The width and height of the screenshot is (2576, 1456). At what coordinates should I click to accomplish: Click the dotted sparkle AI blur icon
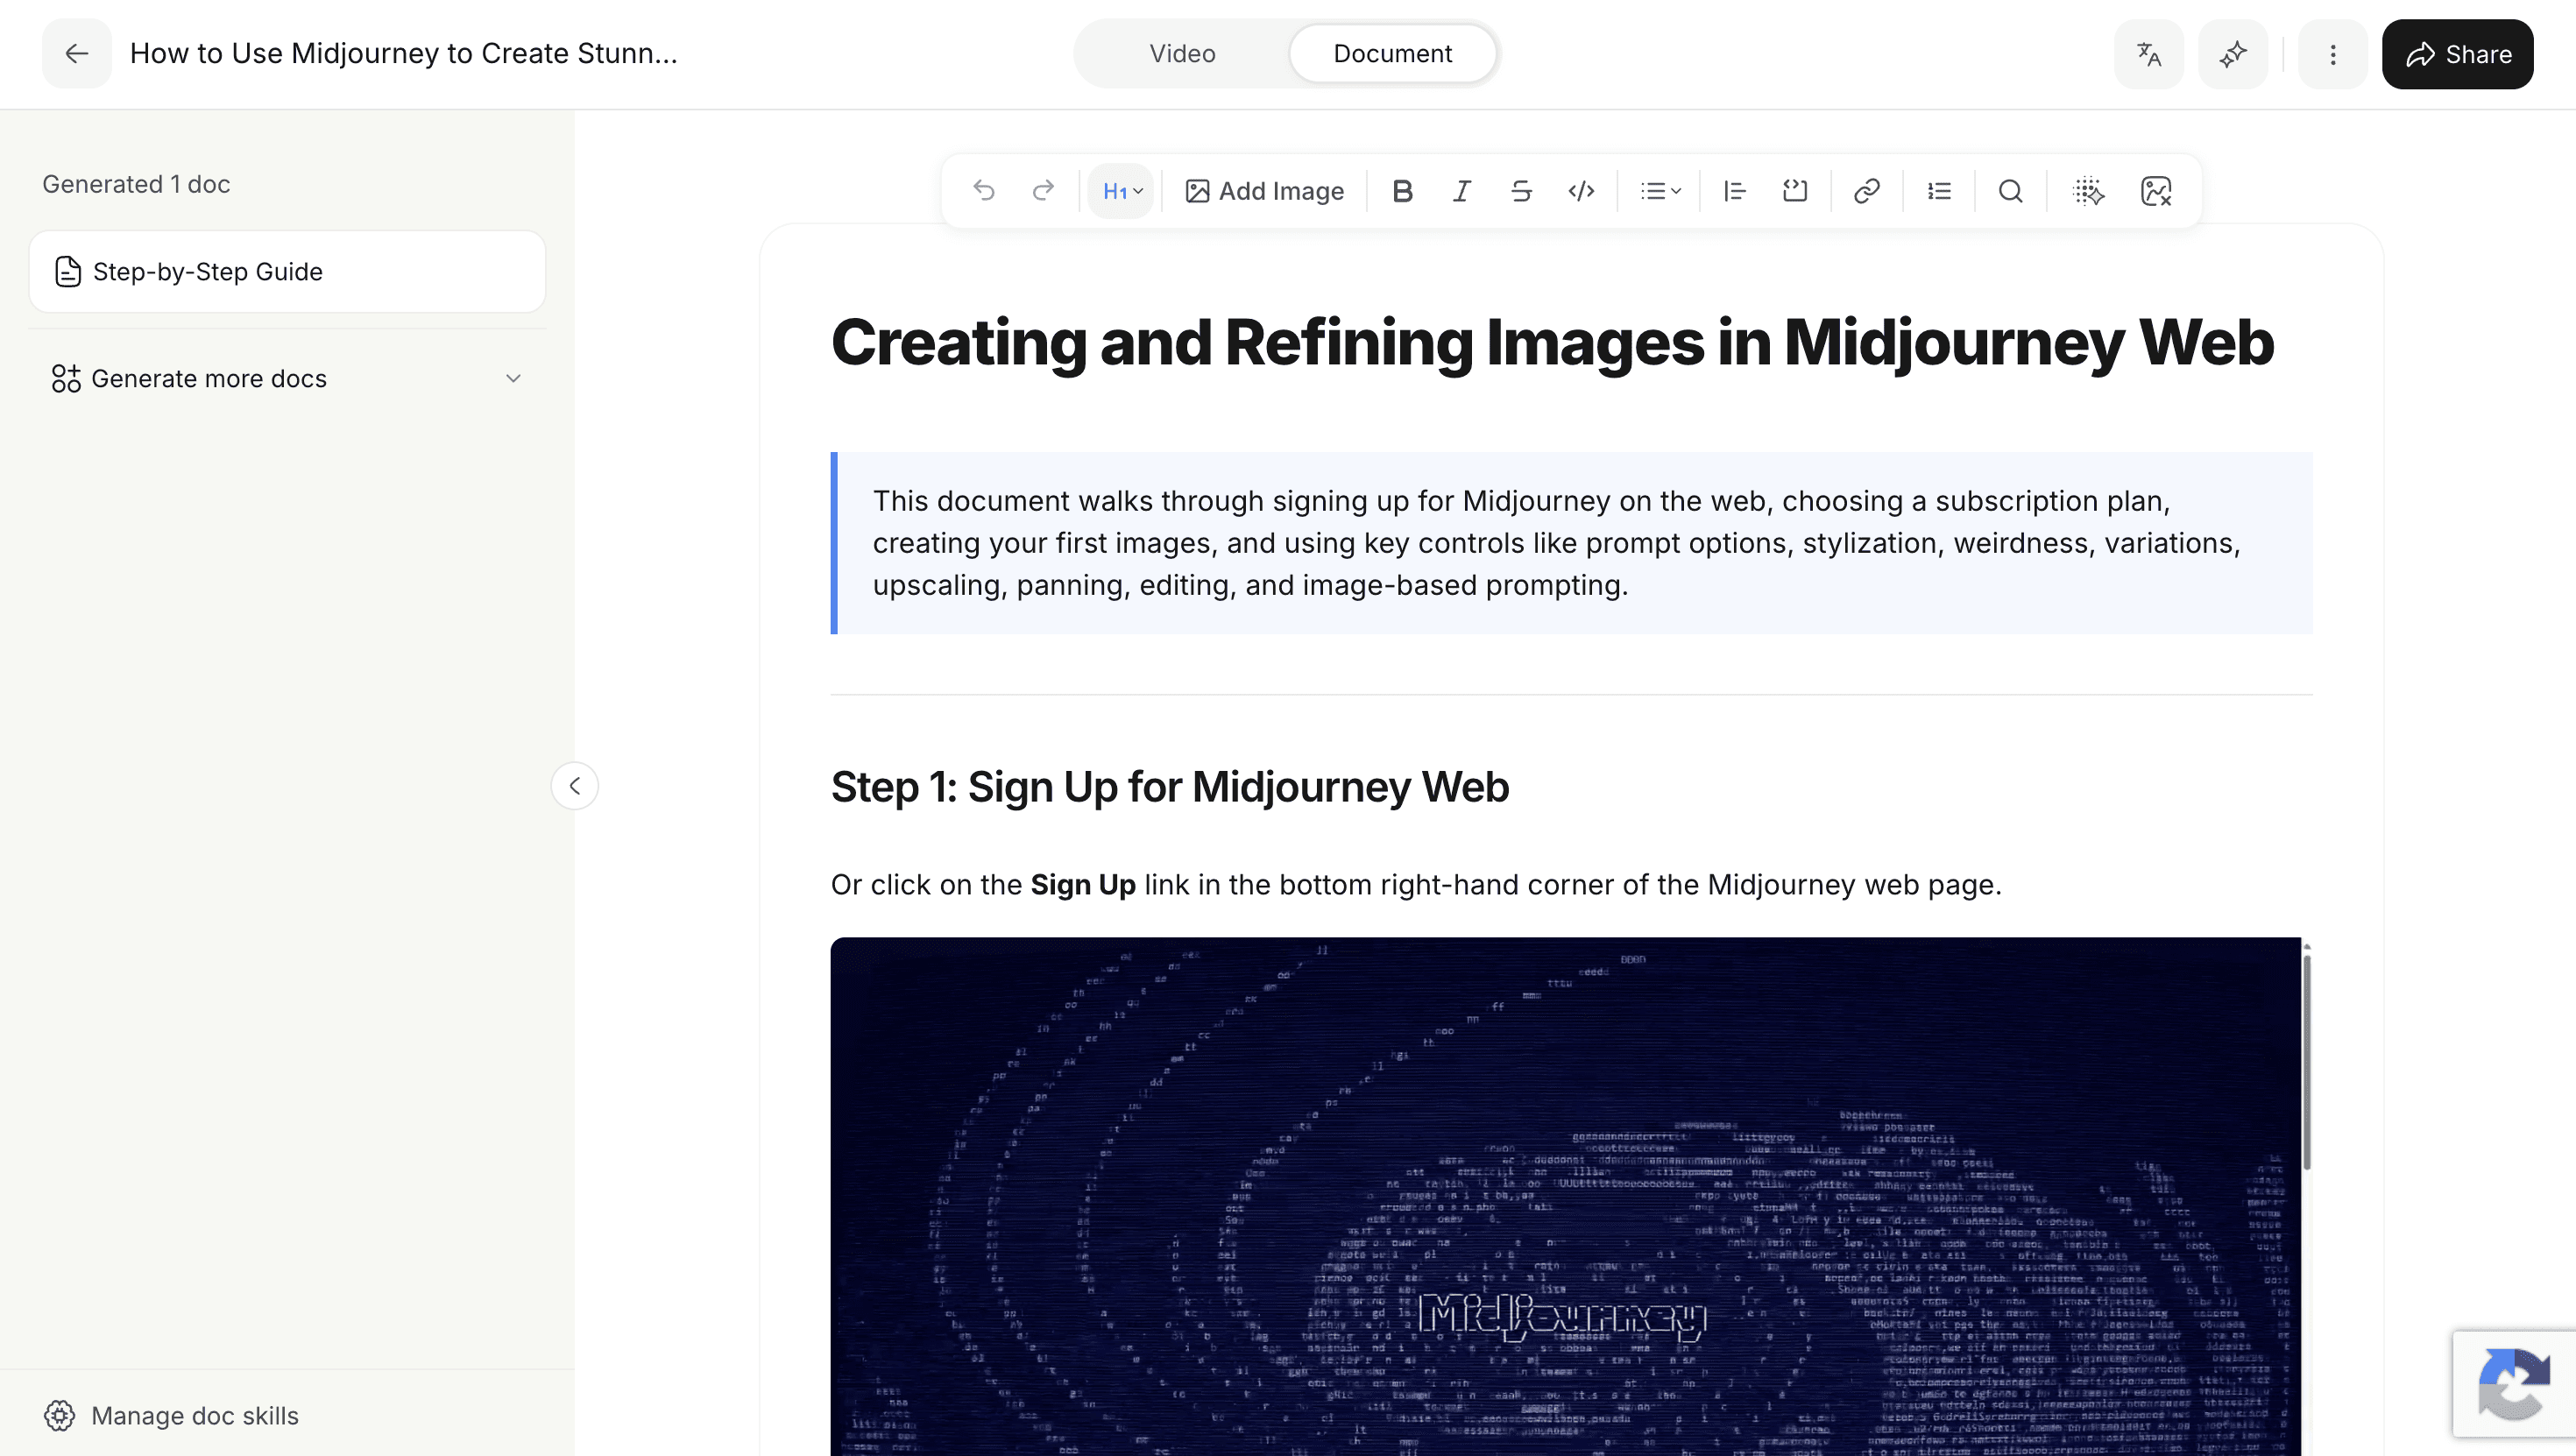pos(2089,191)
